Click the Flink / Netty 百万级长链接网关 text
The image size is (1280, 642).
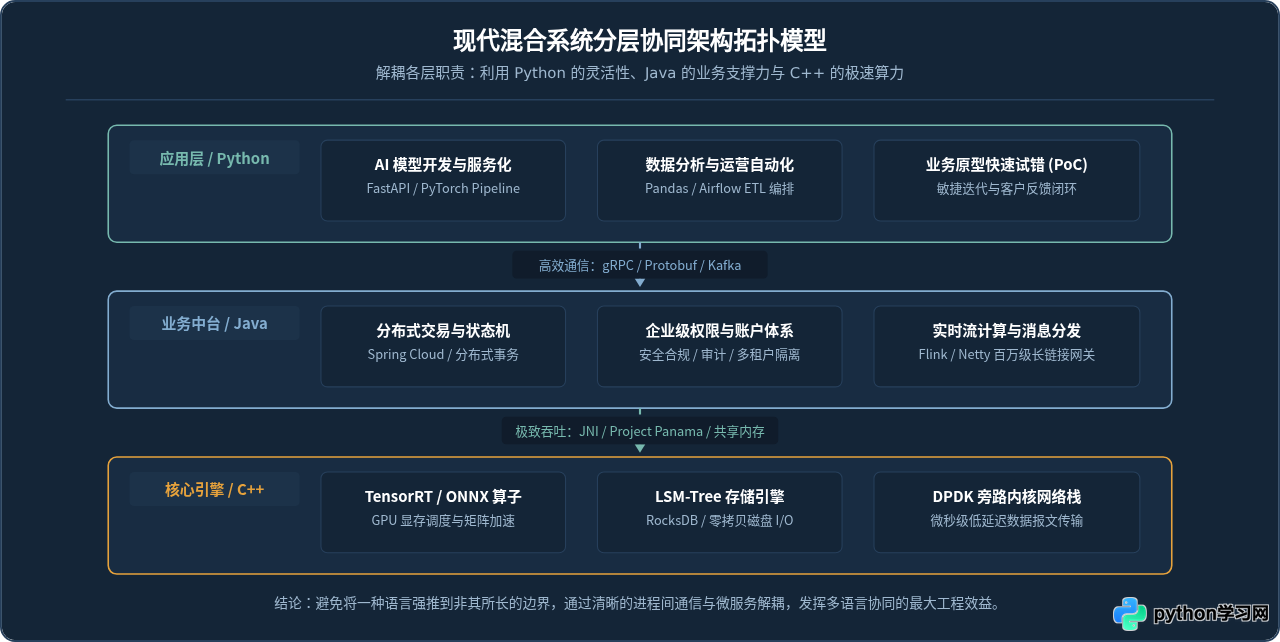1007,354
